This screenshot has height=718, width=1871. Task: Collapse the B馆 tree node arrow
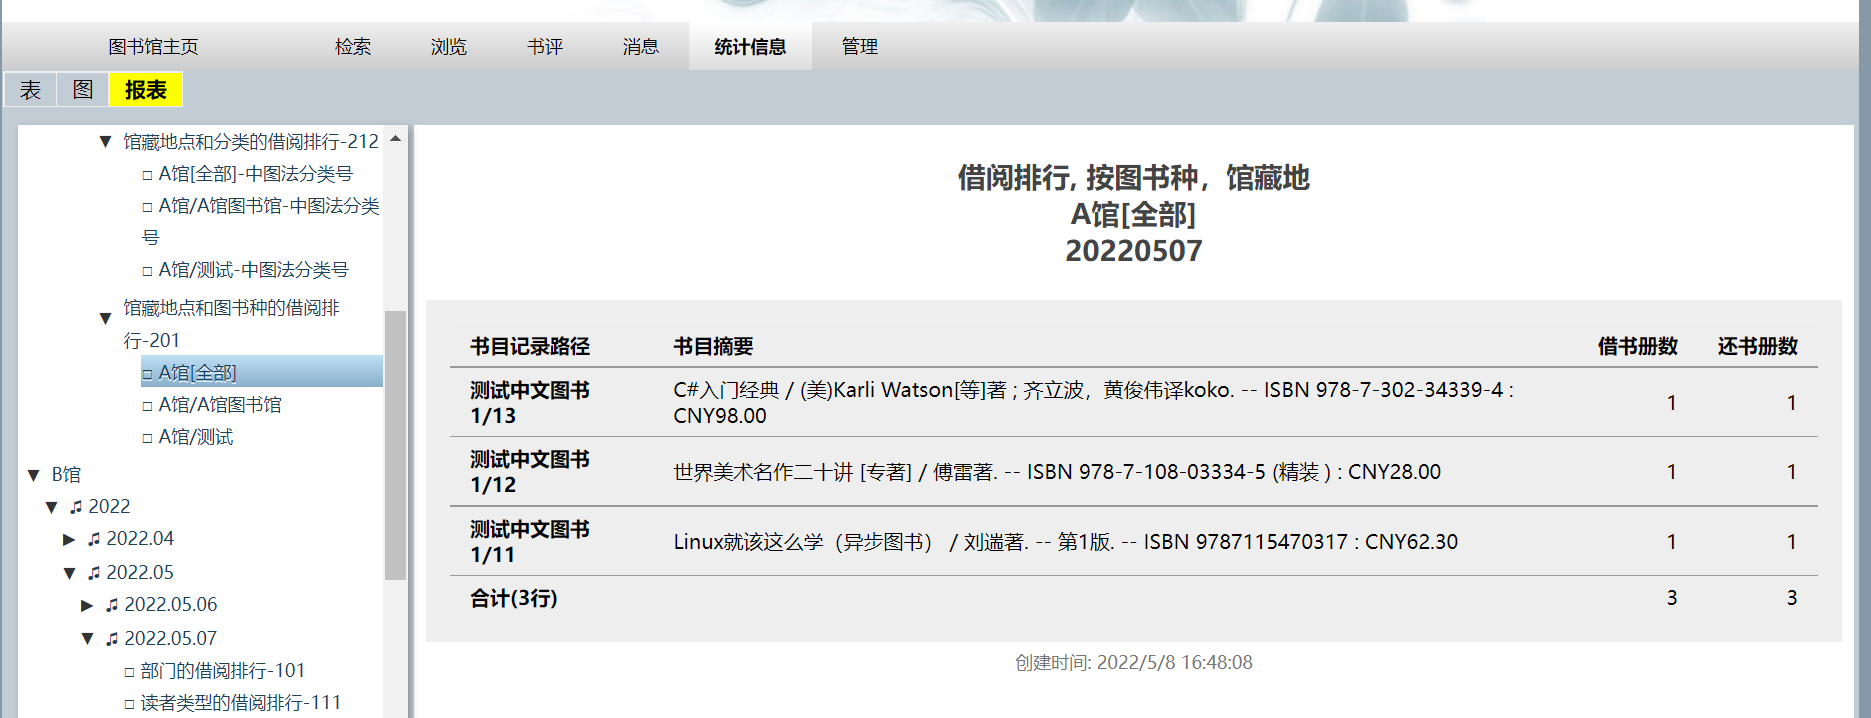tap(33, 475)
